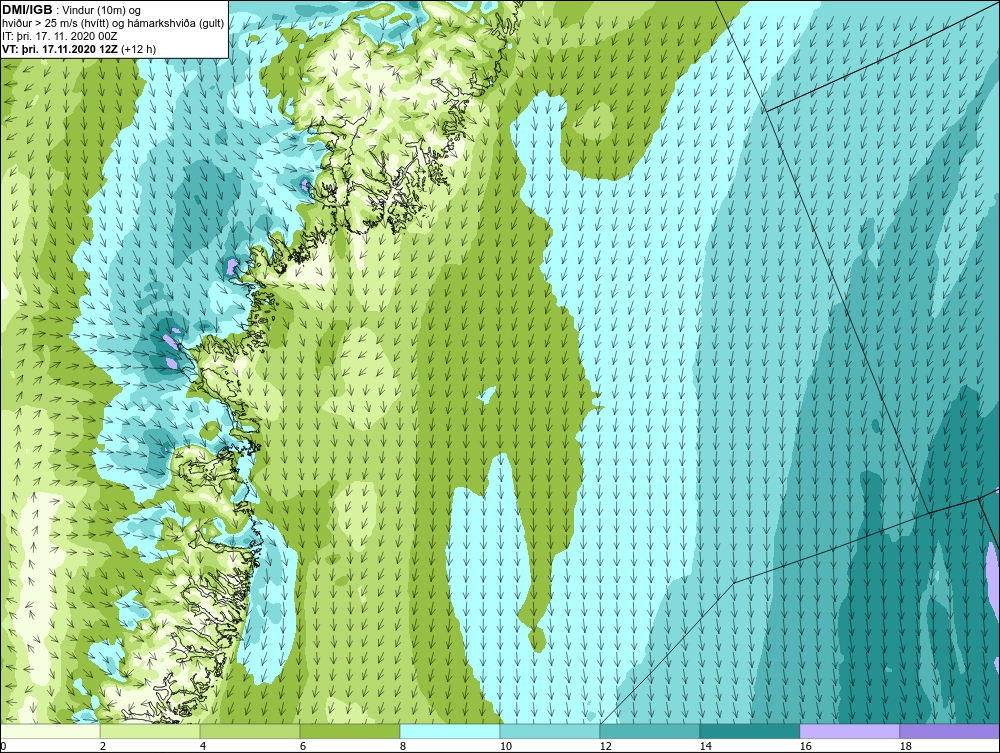Click the 0–2 m/s palest legend swatch
Screen dimensions: 1000x753
pyautogui.click(x=50, y=731)
